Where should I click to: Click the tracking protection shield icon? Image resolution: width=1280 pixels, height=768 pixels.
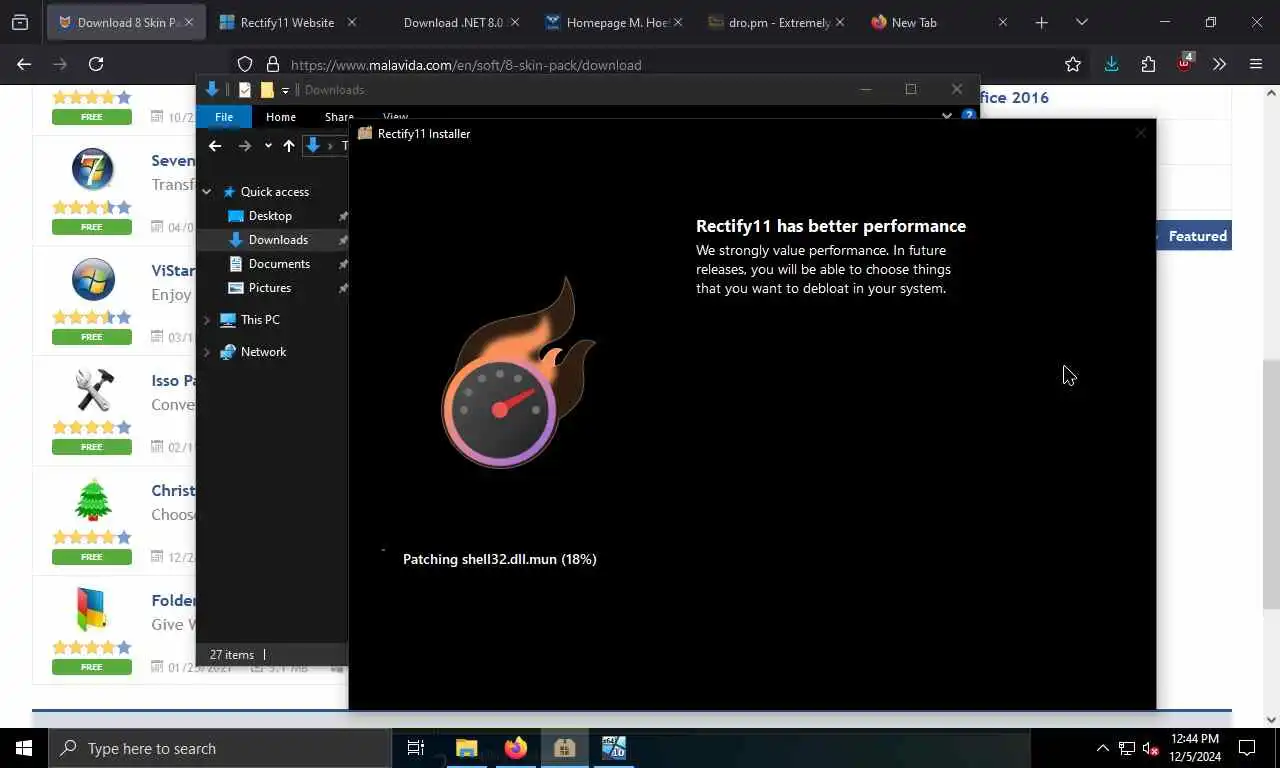[245, 65]
